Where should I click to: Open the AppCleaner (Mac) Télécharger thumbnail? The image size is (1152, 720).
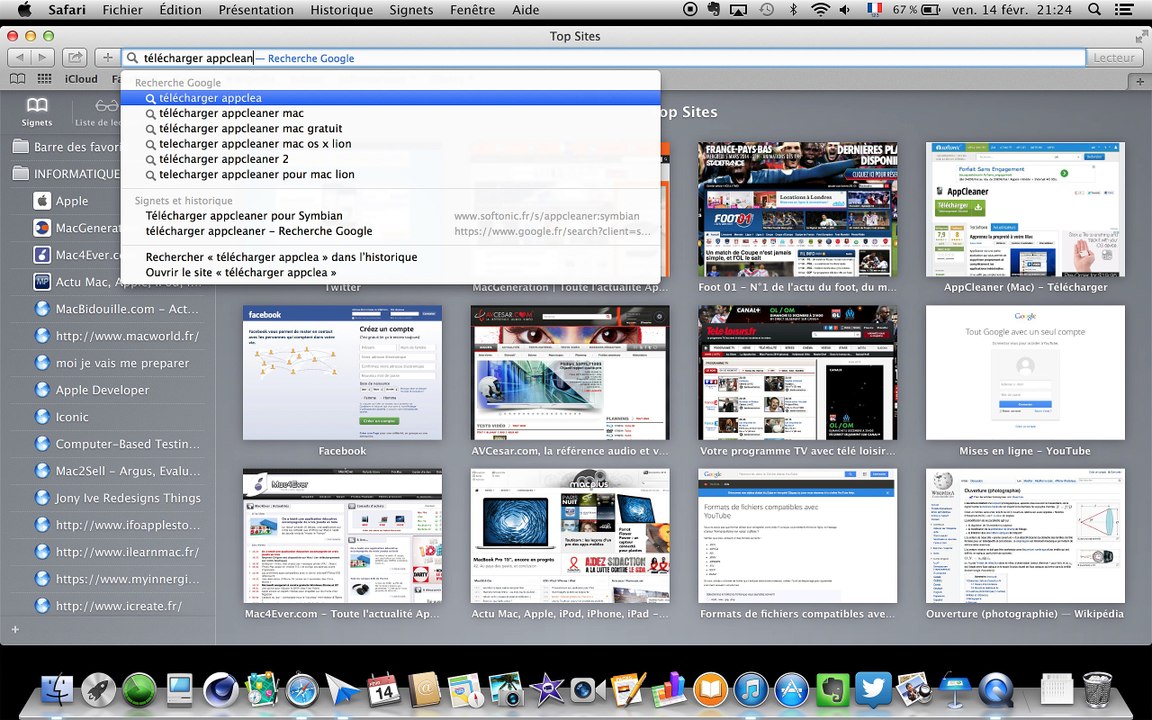(x=1026, y=209)
